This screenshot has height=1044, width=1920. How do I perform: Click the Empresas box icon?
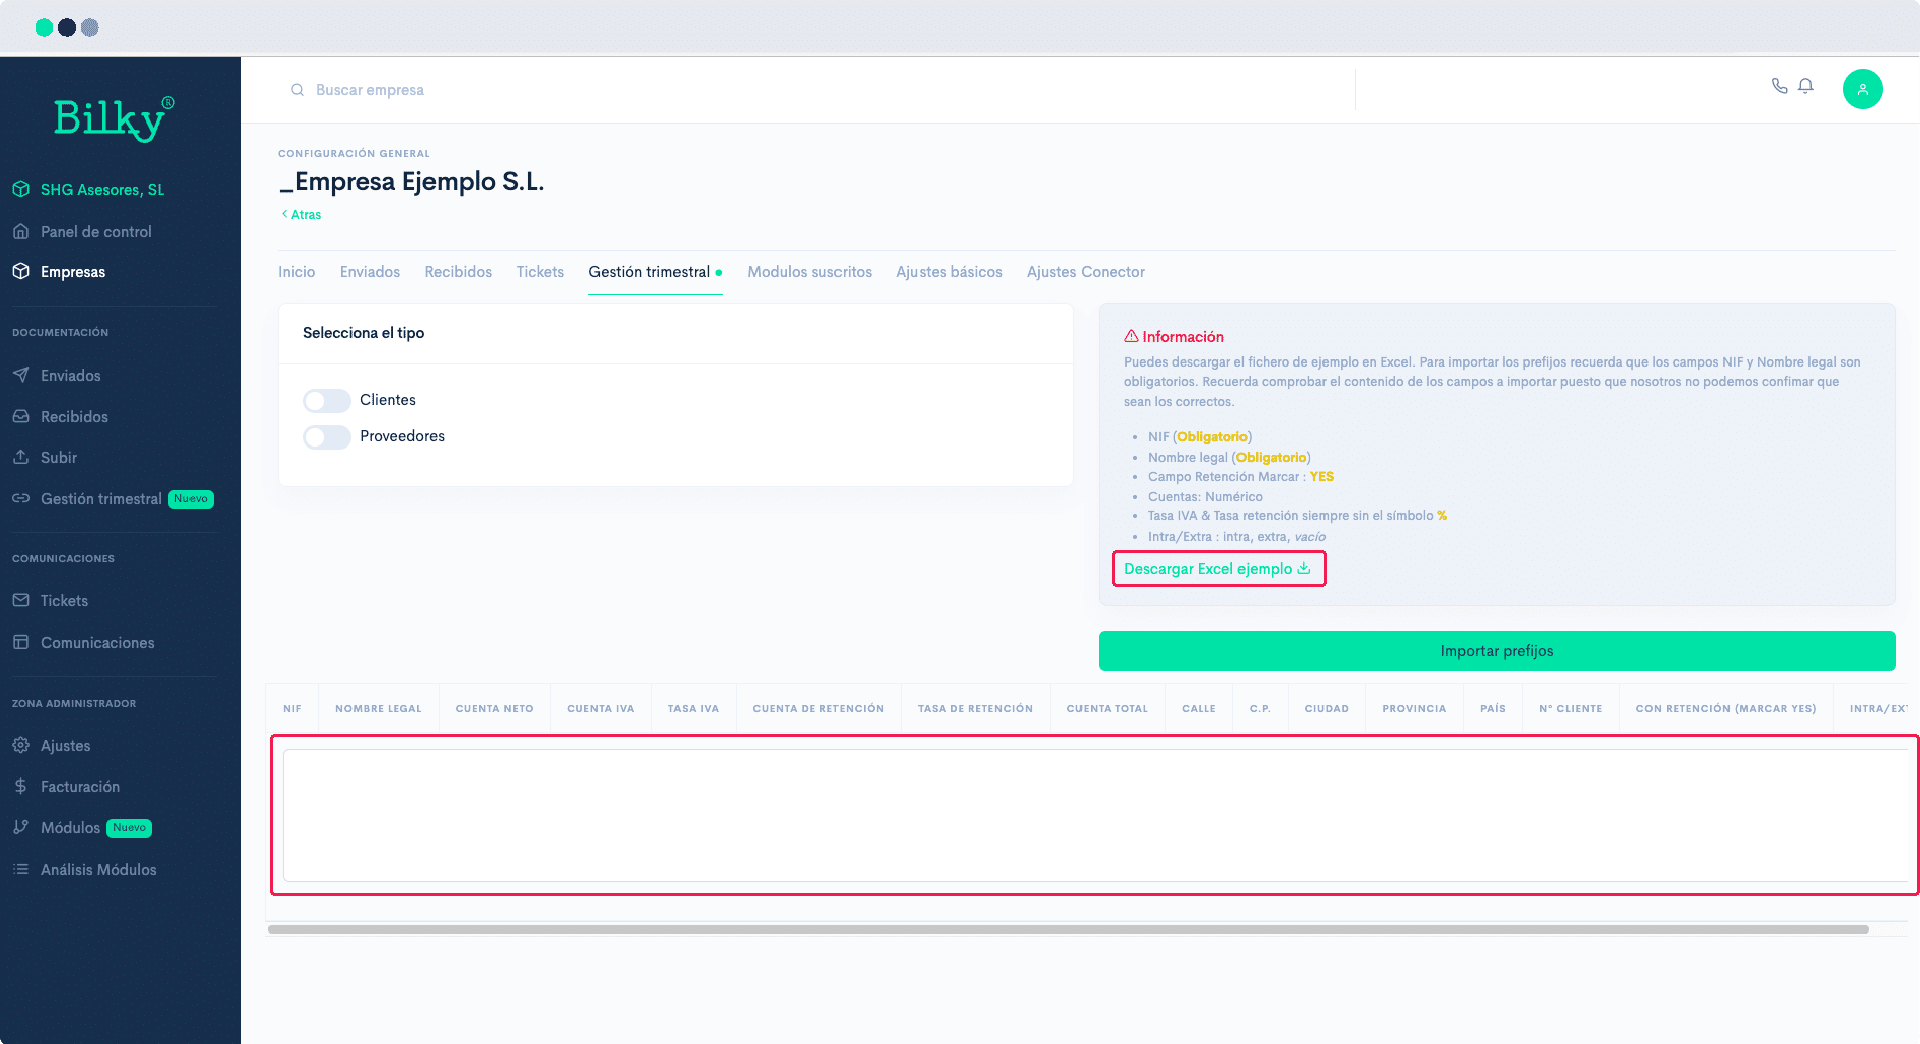(21, 271)
